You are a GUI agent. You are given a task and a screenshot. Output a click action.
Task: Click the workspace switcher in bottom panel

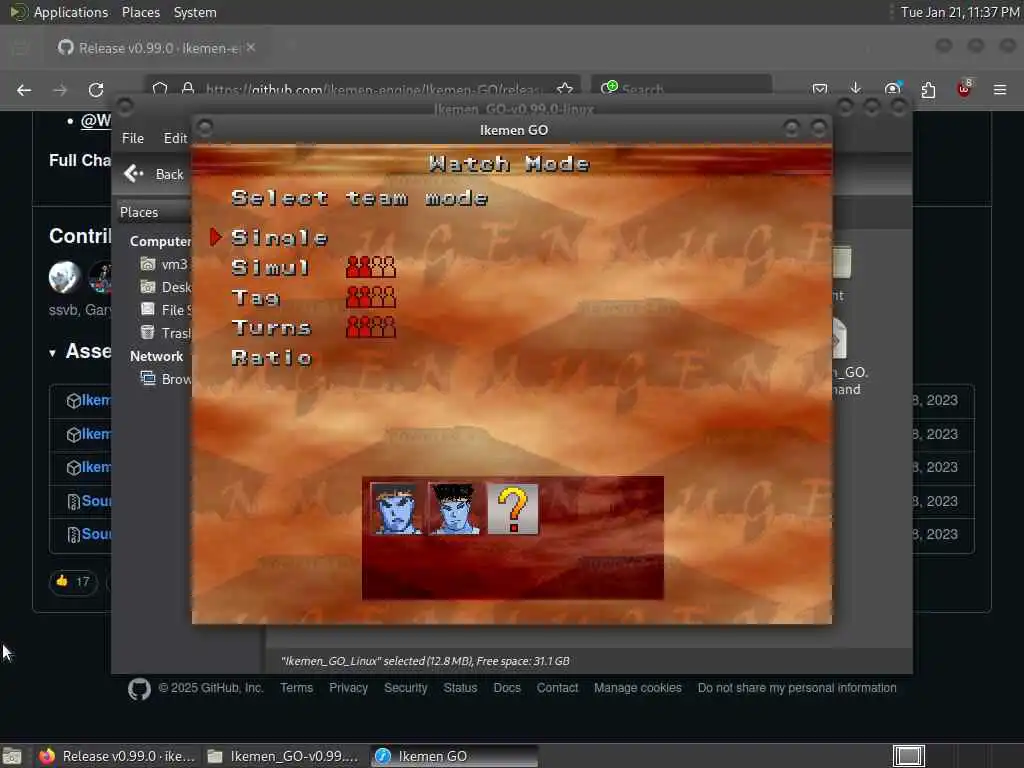pos(908,756)
